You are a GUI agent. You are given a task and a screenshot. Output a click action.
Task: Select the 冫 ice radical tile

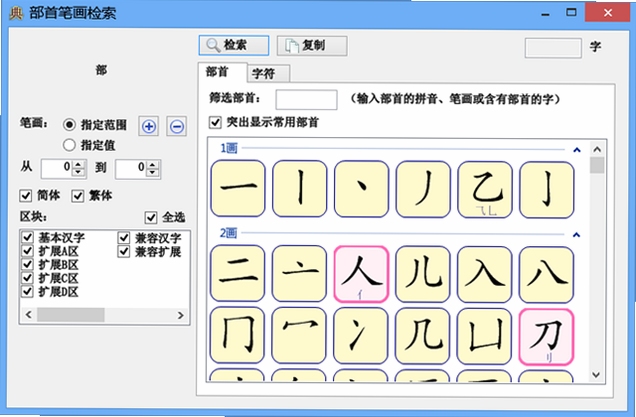point(361,335)
